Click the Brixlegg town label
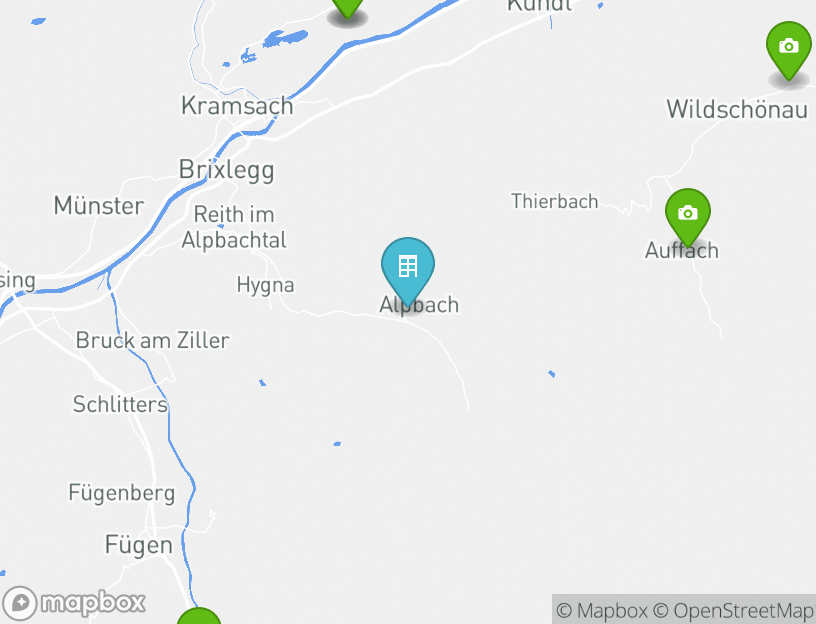This screenshot has width=816, height=624. pyautogui.click(x=226, y=170)
